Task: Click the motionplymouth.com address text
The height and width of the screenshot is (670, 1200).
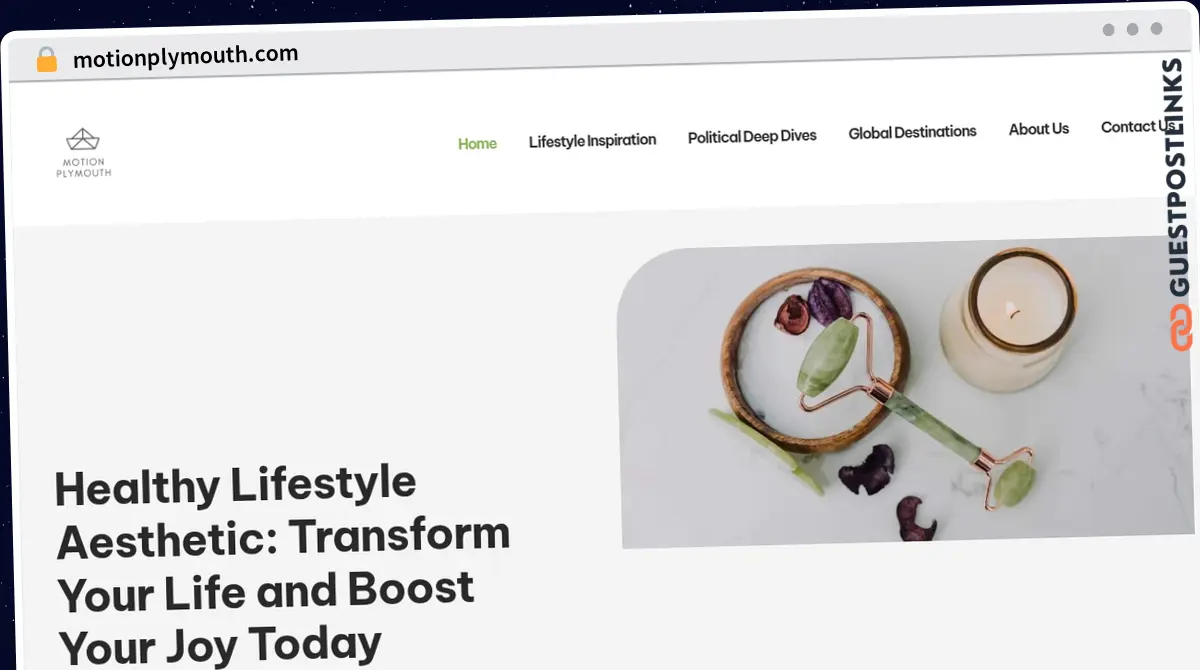Action: click(x=185, y=56)
